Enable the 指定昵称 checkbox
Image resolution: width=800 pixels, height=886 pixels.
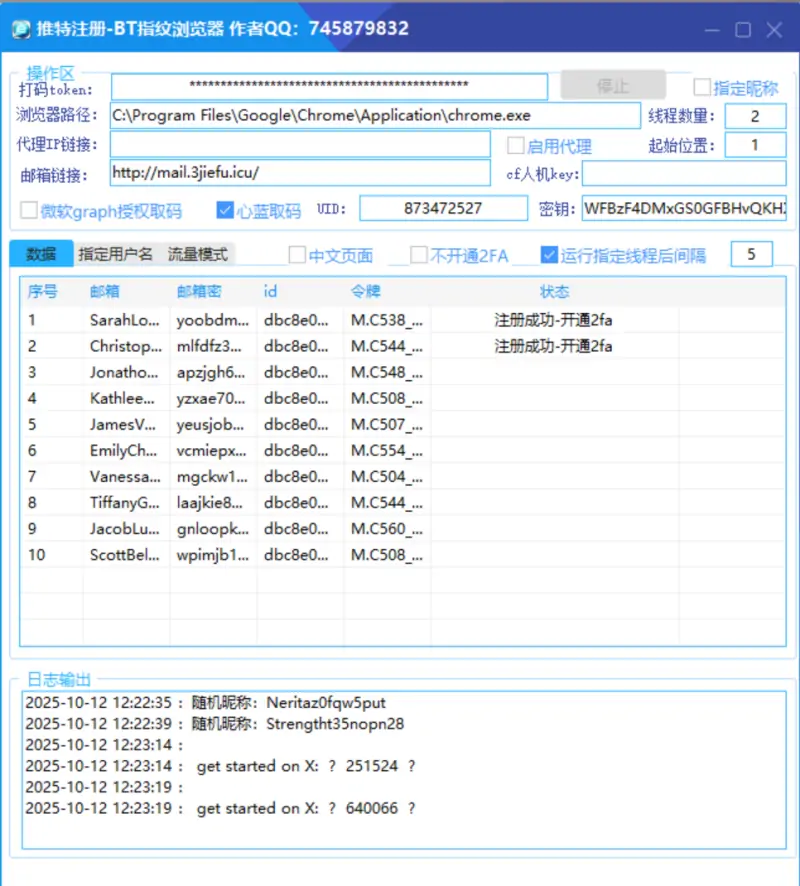click(x=702, y=88)
